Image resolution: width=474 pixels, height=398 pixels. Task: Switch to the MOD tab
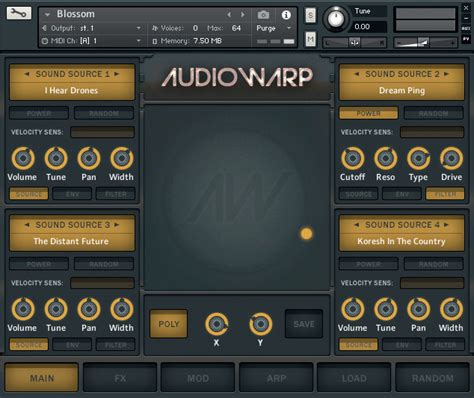(x=198, y=378)
